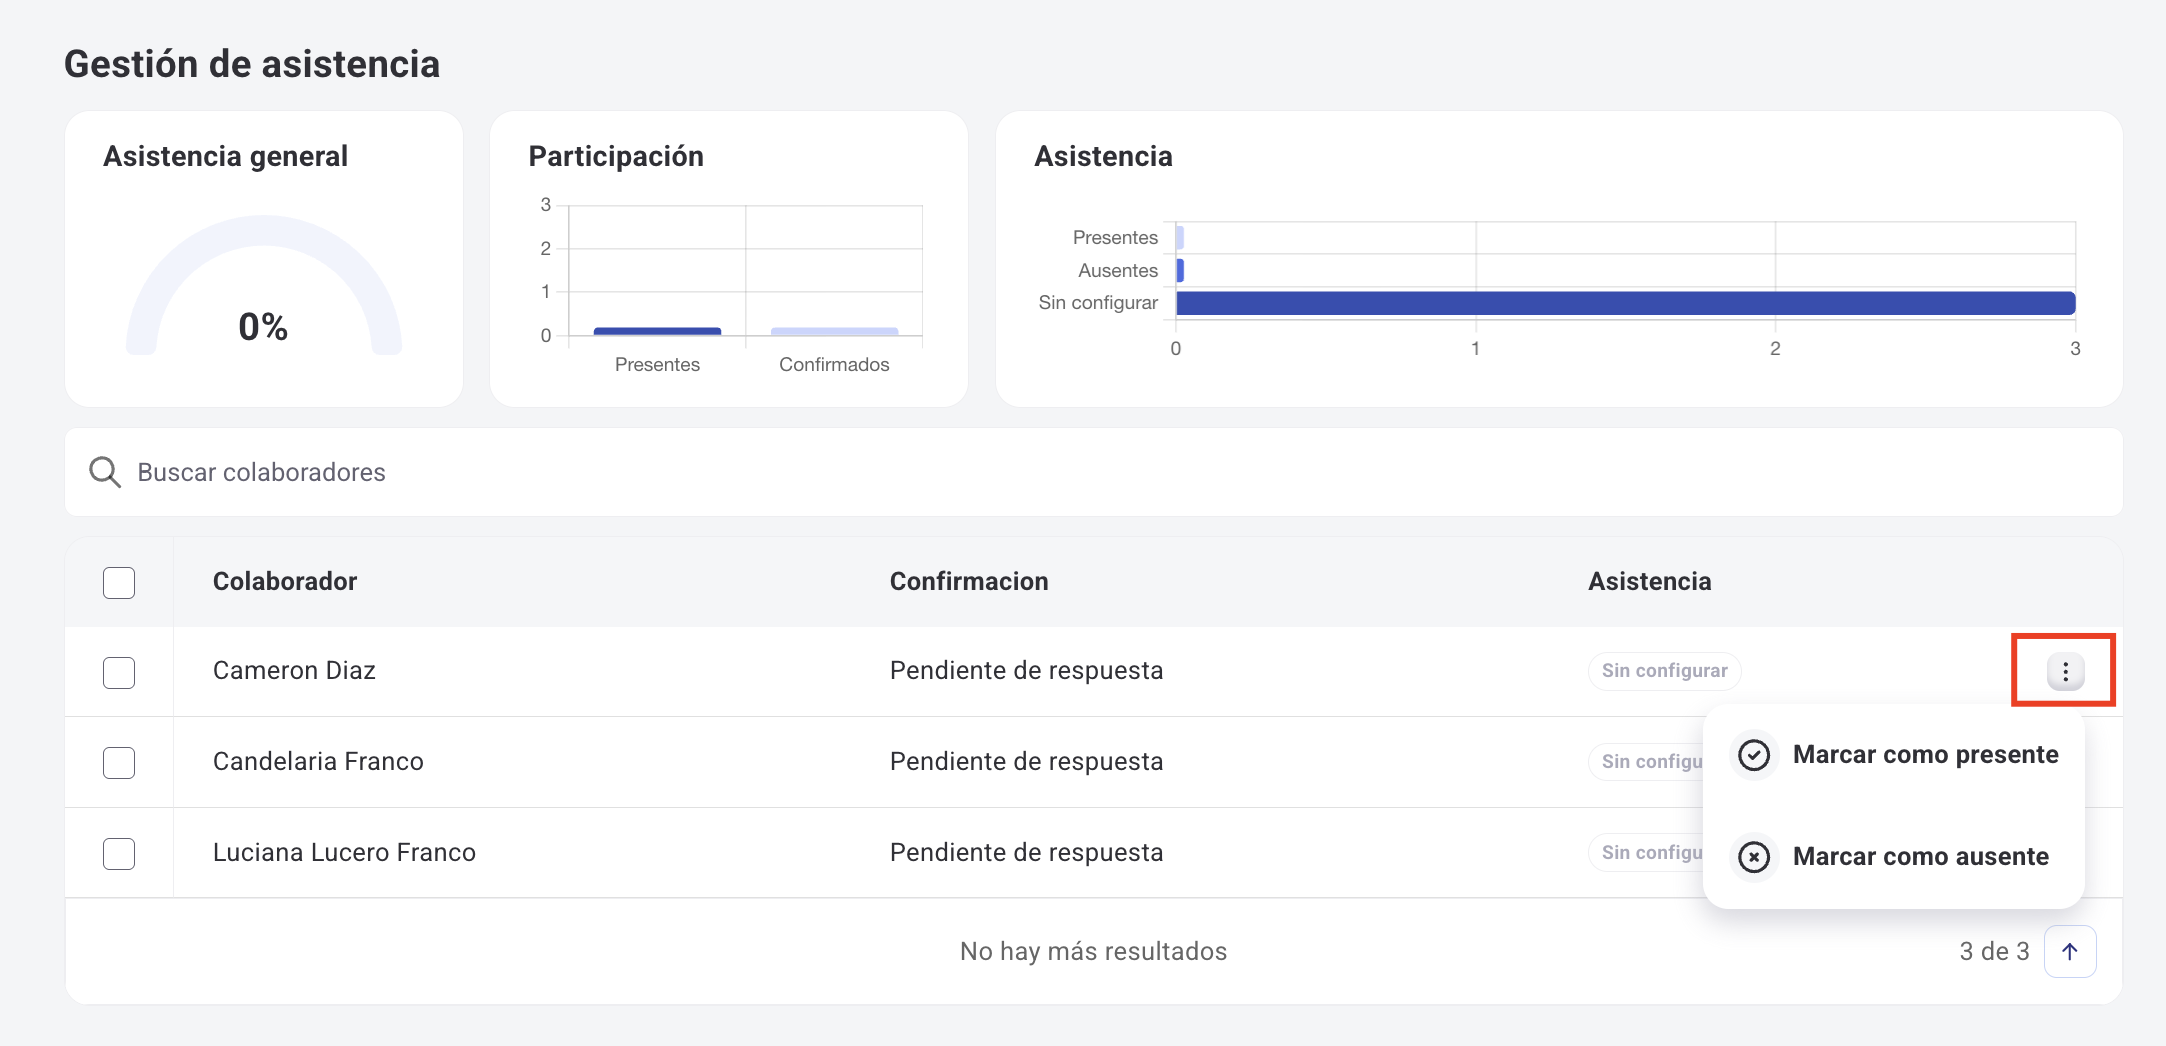Screen dimensions: 2166x1046
Task: Click the up arrow pagination icon
Action: [x=2070, y=951]
